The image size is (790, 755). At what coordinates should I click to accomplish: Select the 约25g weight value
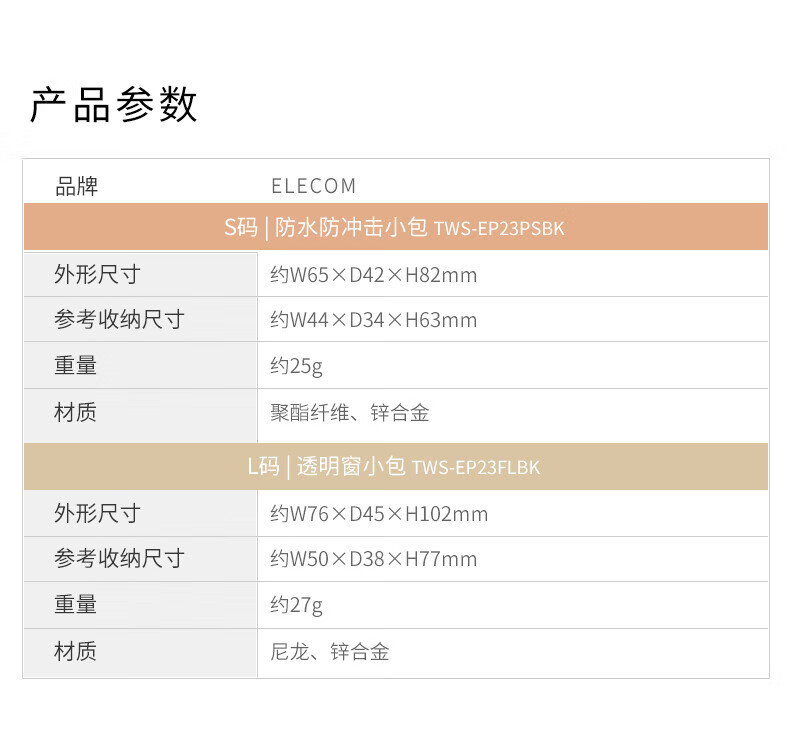coord(296,367)
